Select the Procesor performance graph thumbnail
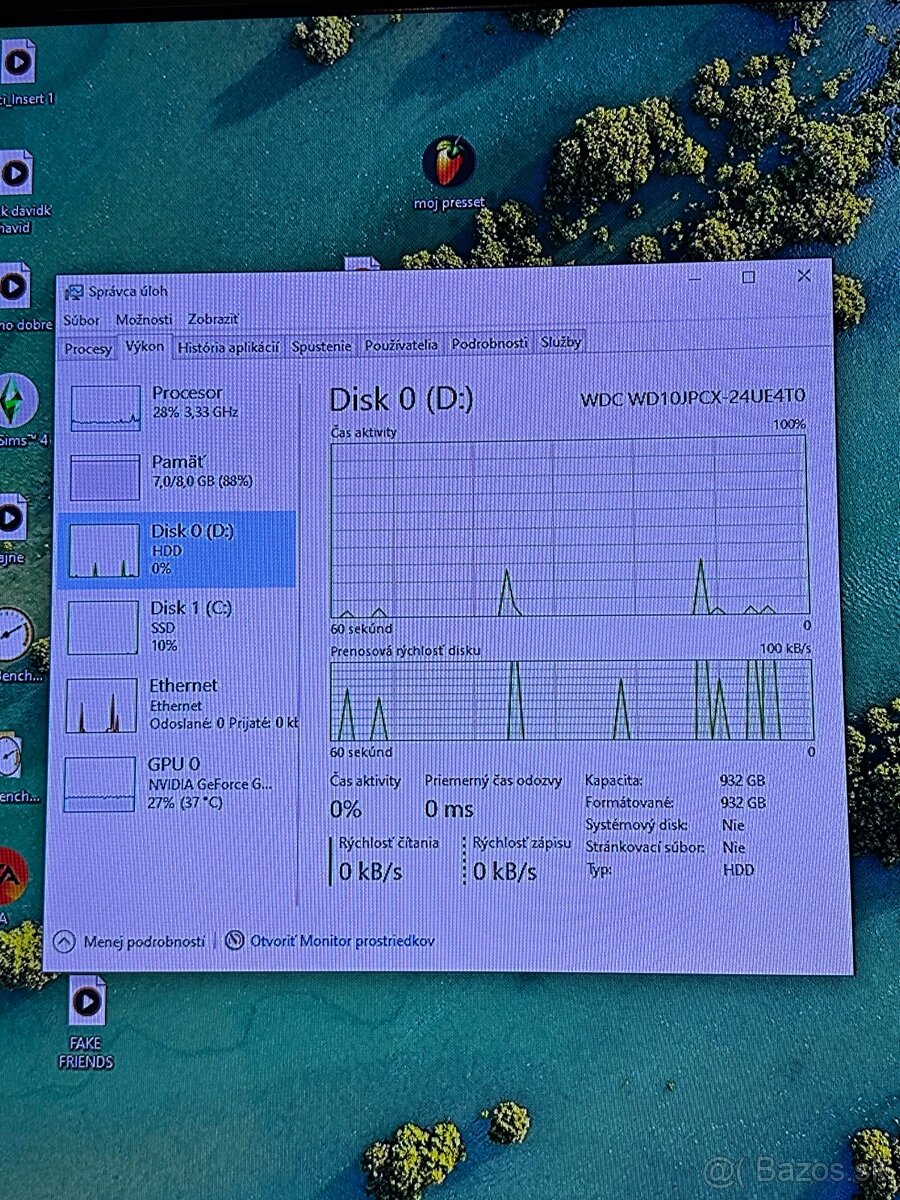 click(105, 408)
